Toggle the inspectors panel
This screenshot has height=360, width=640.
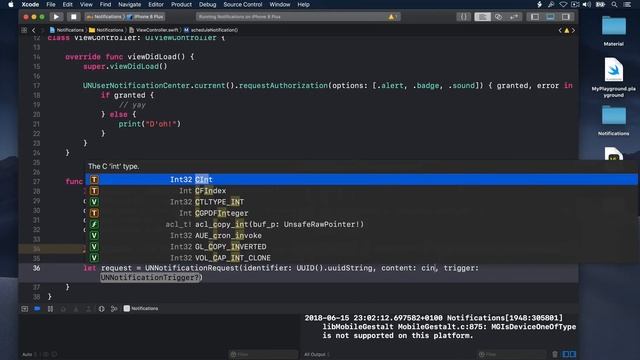566,17
